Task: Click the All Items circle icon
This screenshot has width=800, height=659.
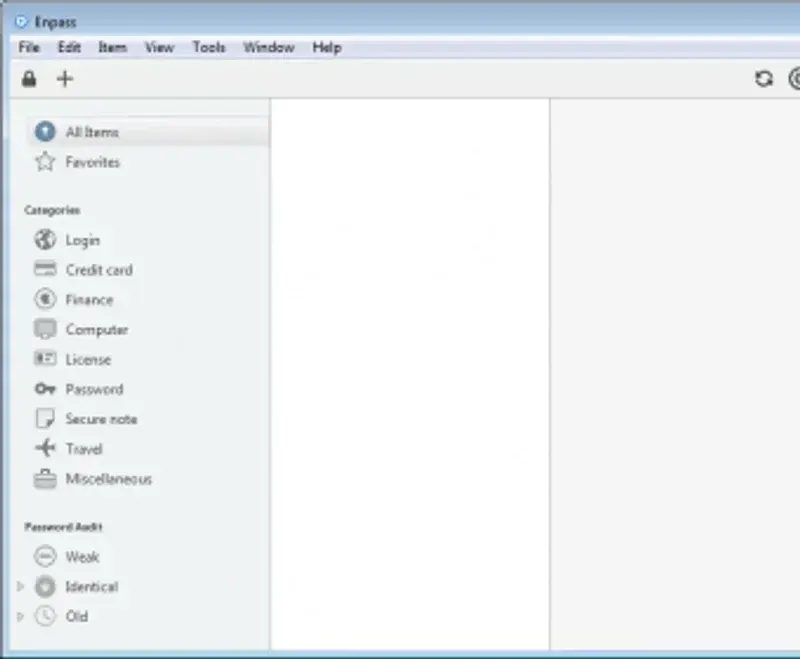Action: tap(45, 132)
